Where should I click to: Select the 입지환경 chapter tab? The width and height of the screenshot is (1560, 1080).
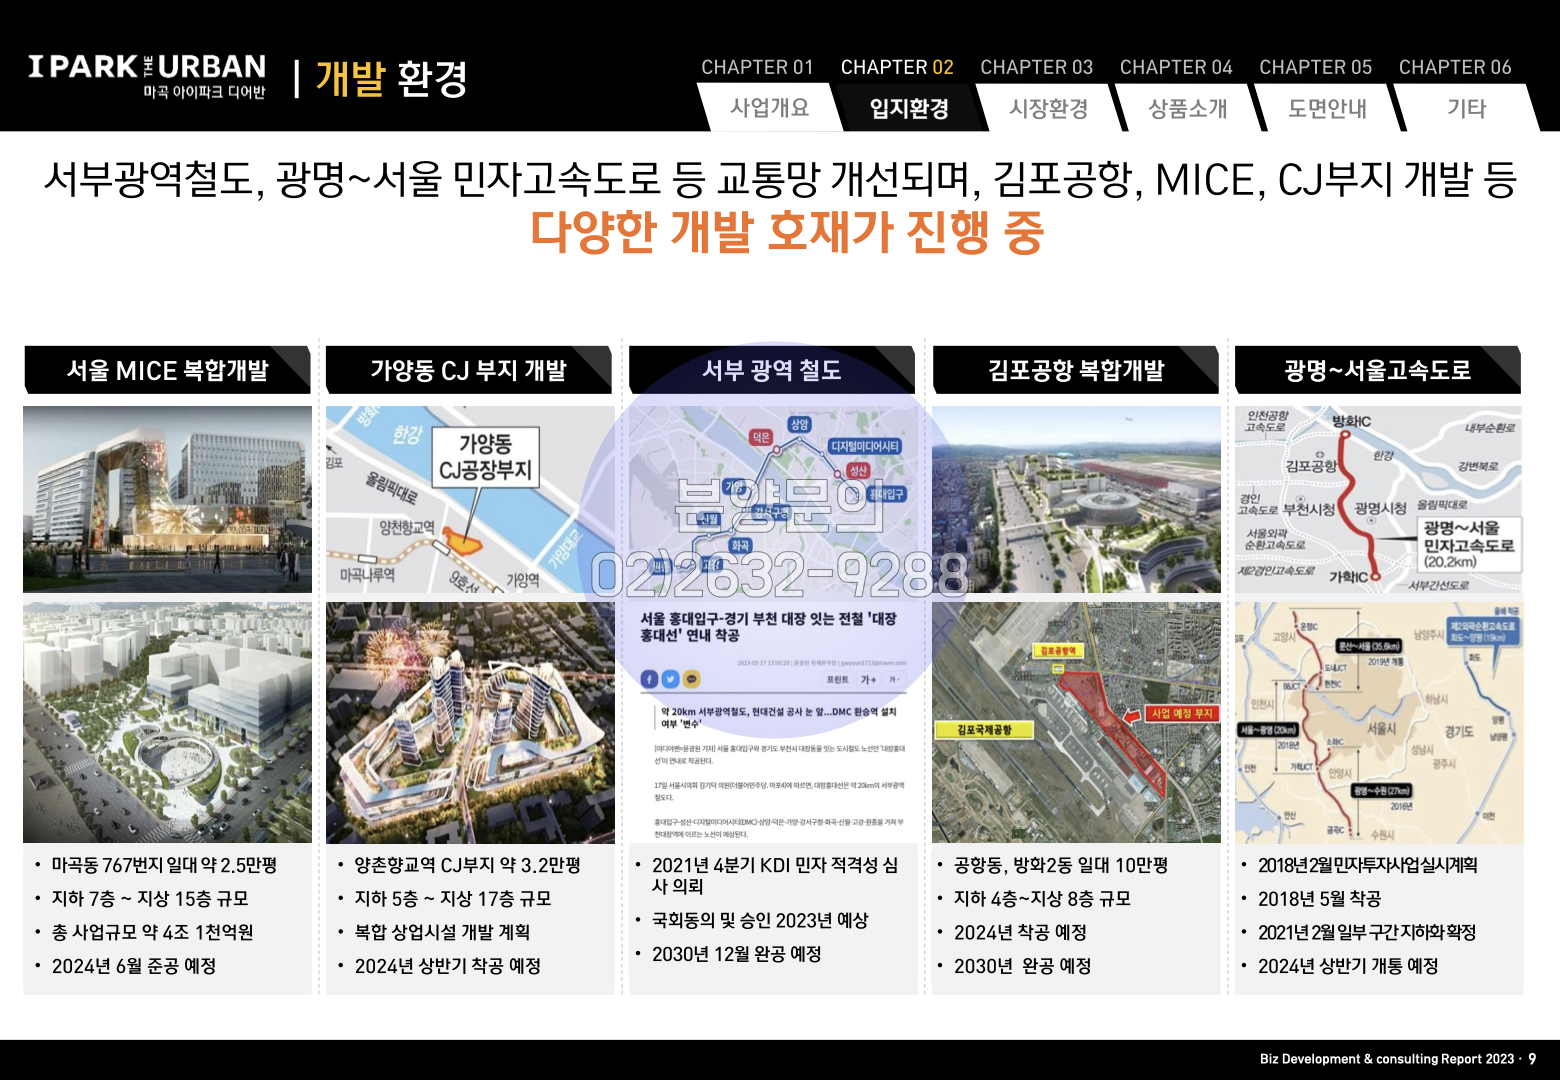909,108
